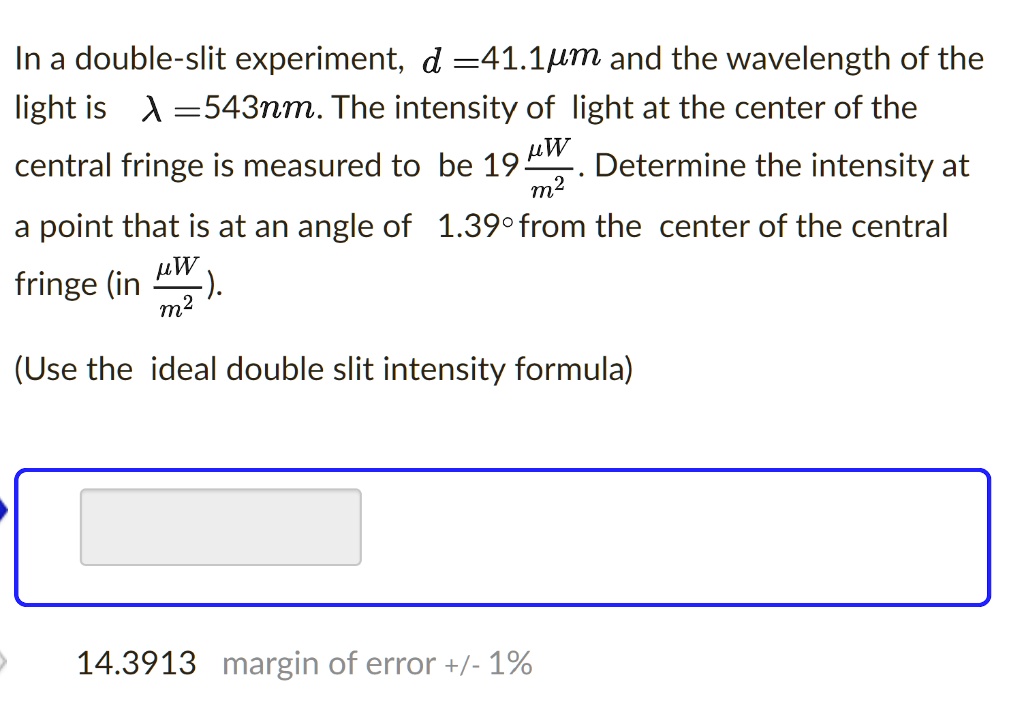Click the partially visible chevron at screen edge
This screenshot has height=705, width=1024.
[4, 661]
